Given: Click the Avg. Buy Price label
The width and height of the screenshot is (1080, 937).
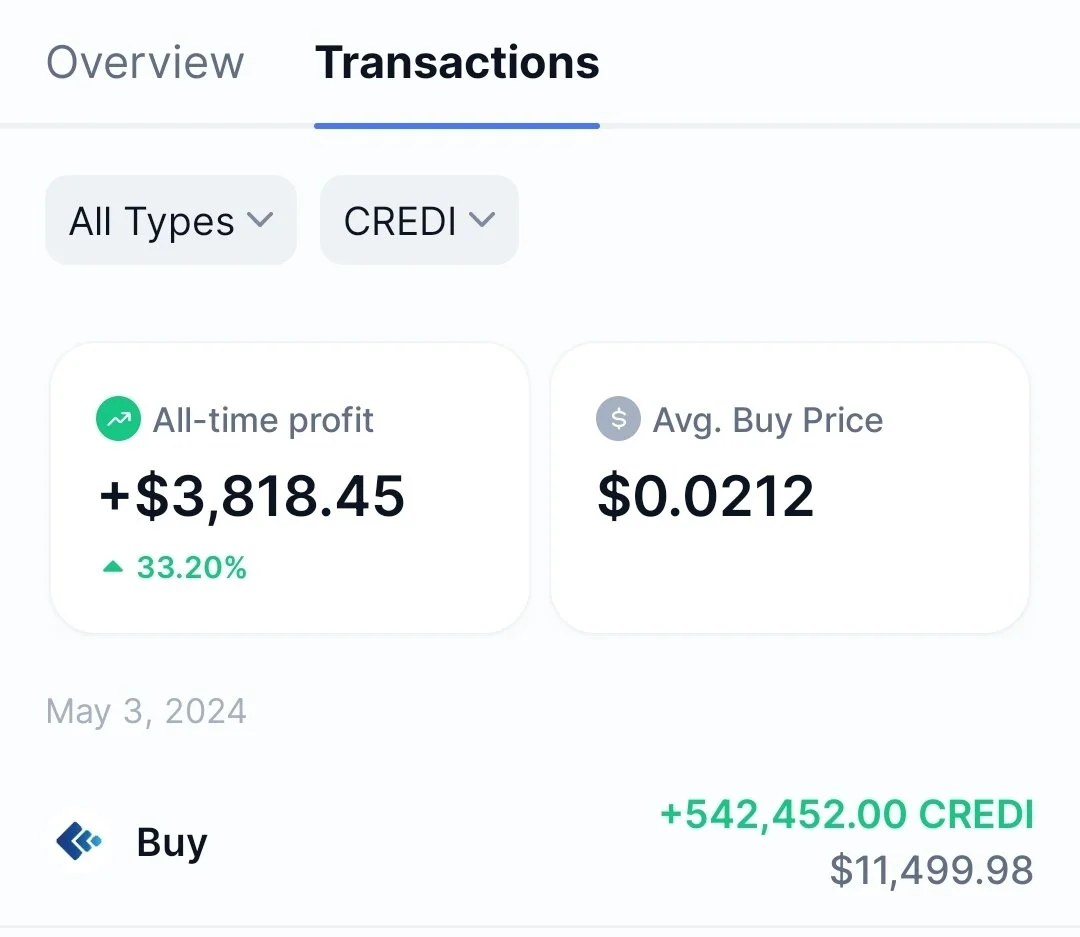Looking at the screenshot, I should [x=768, y=420].
